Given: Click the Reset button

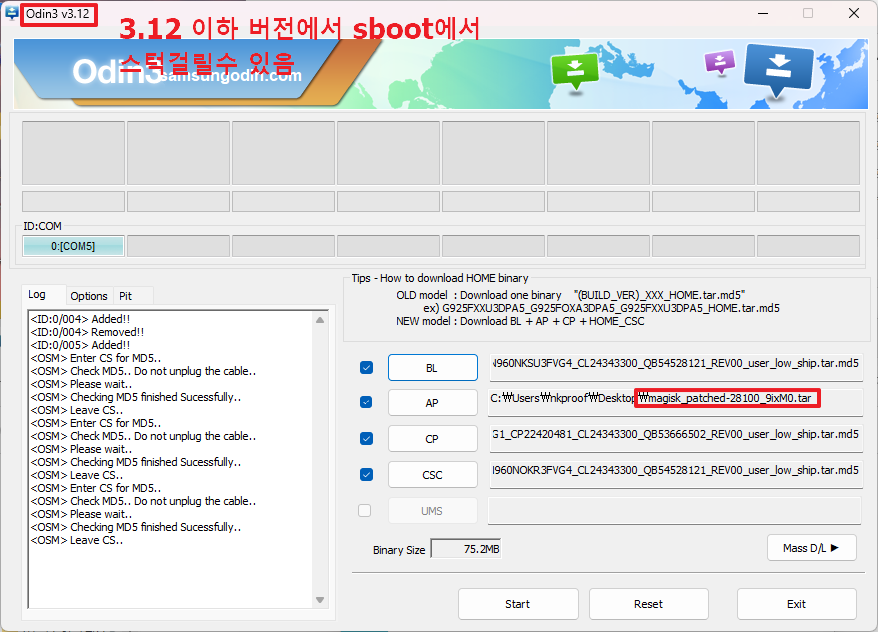Looking at the screenshot, I should tap(648, 604).
